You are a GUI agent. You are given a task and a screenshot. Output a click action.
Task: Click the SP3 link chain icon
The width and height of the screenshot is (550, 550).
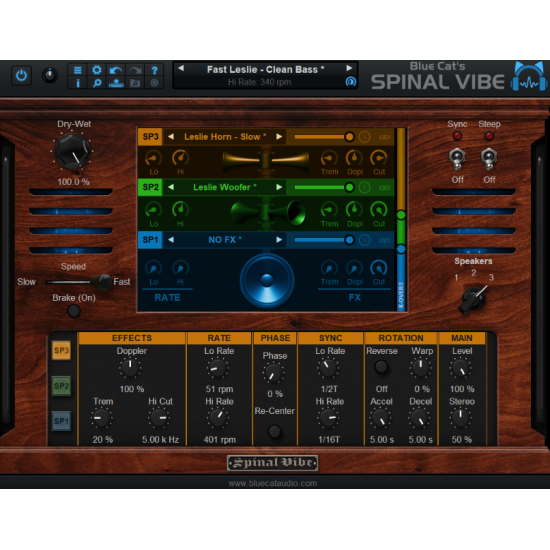coord(384,137)
